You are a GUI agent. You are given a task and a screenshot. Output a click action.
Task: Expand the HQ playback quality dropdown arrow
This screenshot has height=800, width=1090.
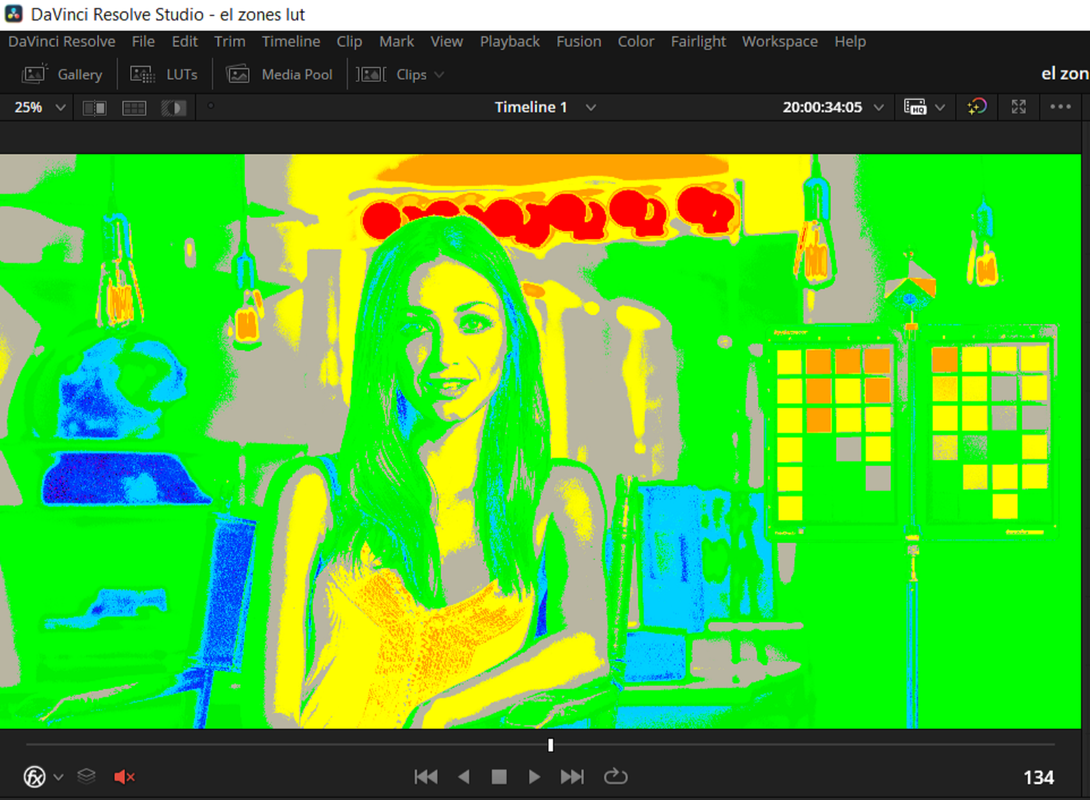(940, 108)
